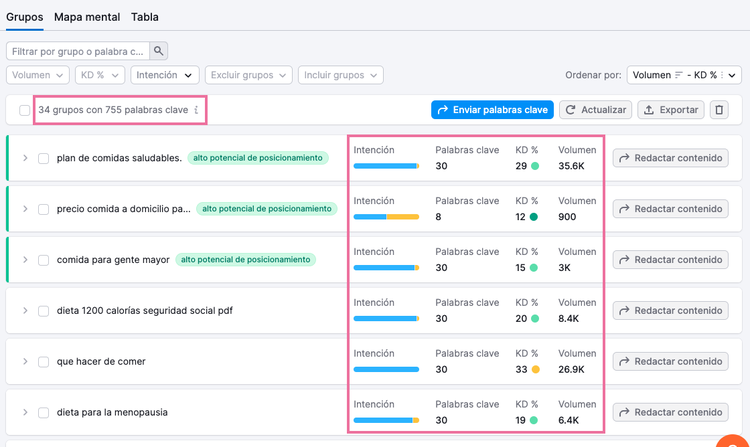Viewport: 750px width, 447px height.
Task: Click intent bar of precio comida a domicilio
Action: point(386,217)
